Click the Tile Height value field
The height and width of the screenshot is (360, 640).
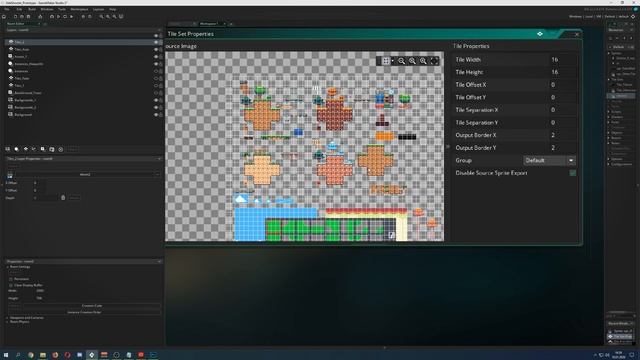[562, 72]
